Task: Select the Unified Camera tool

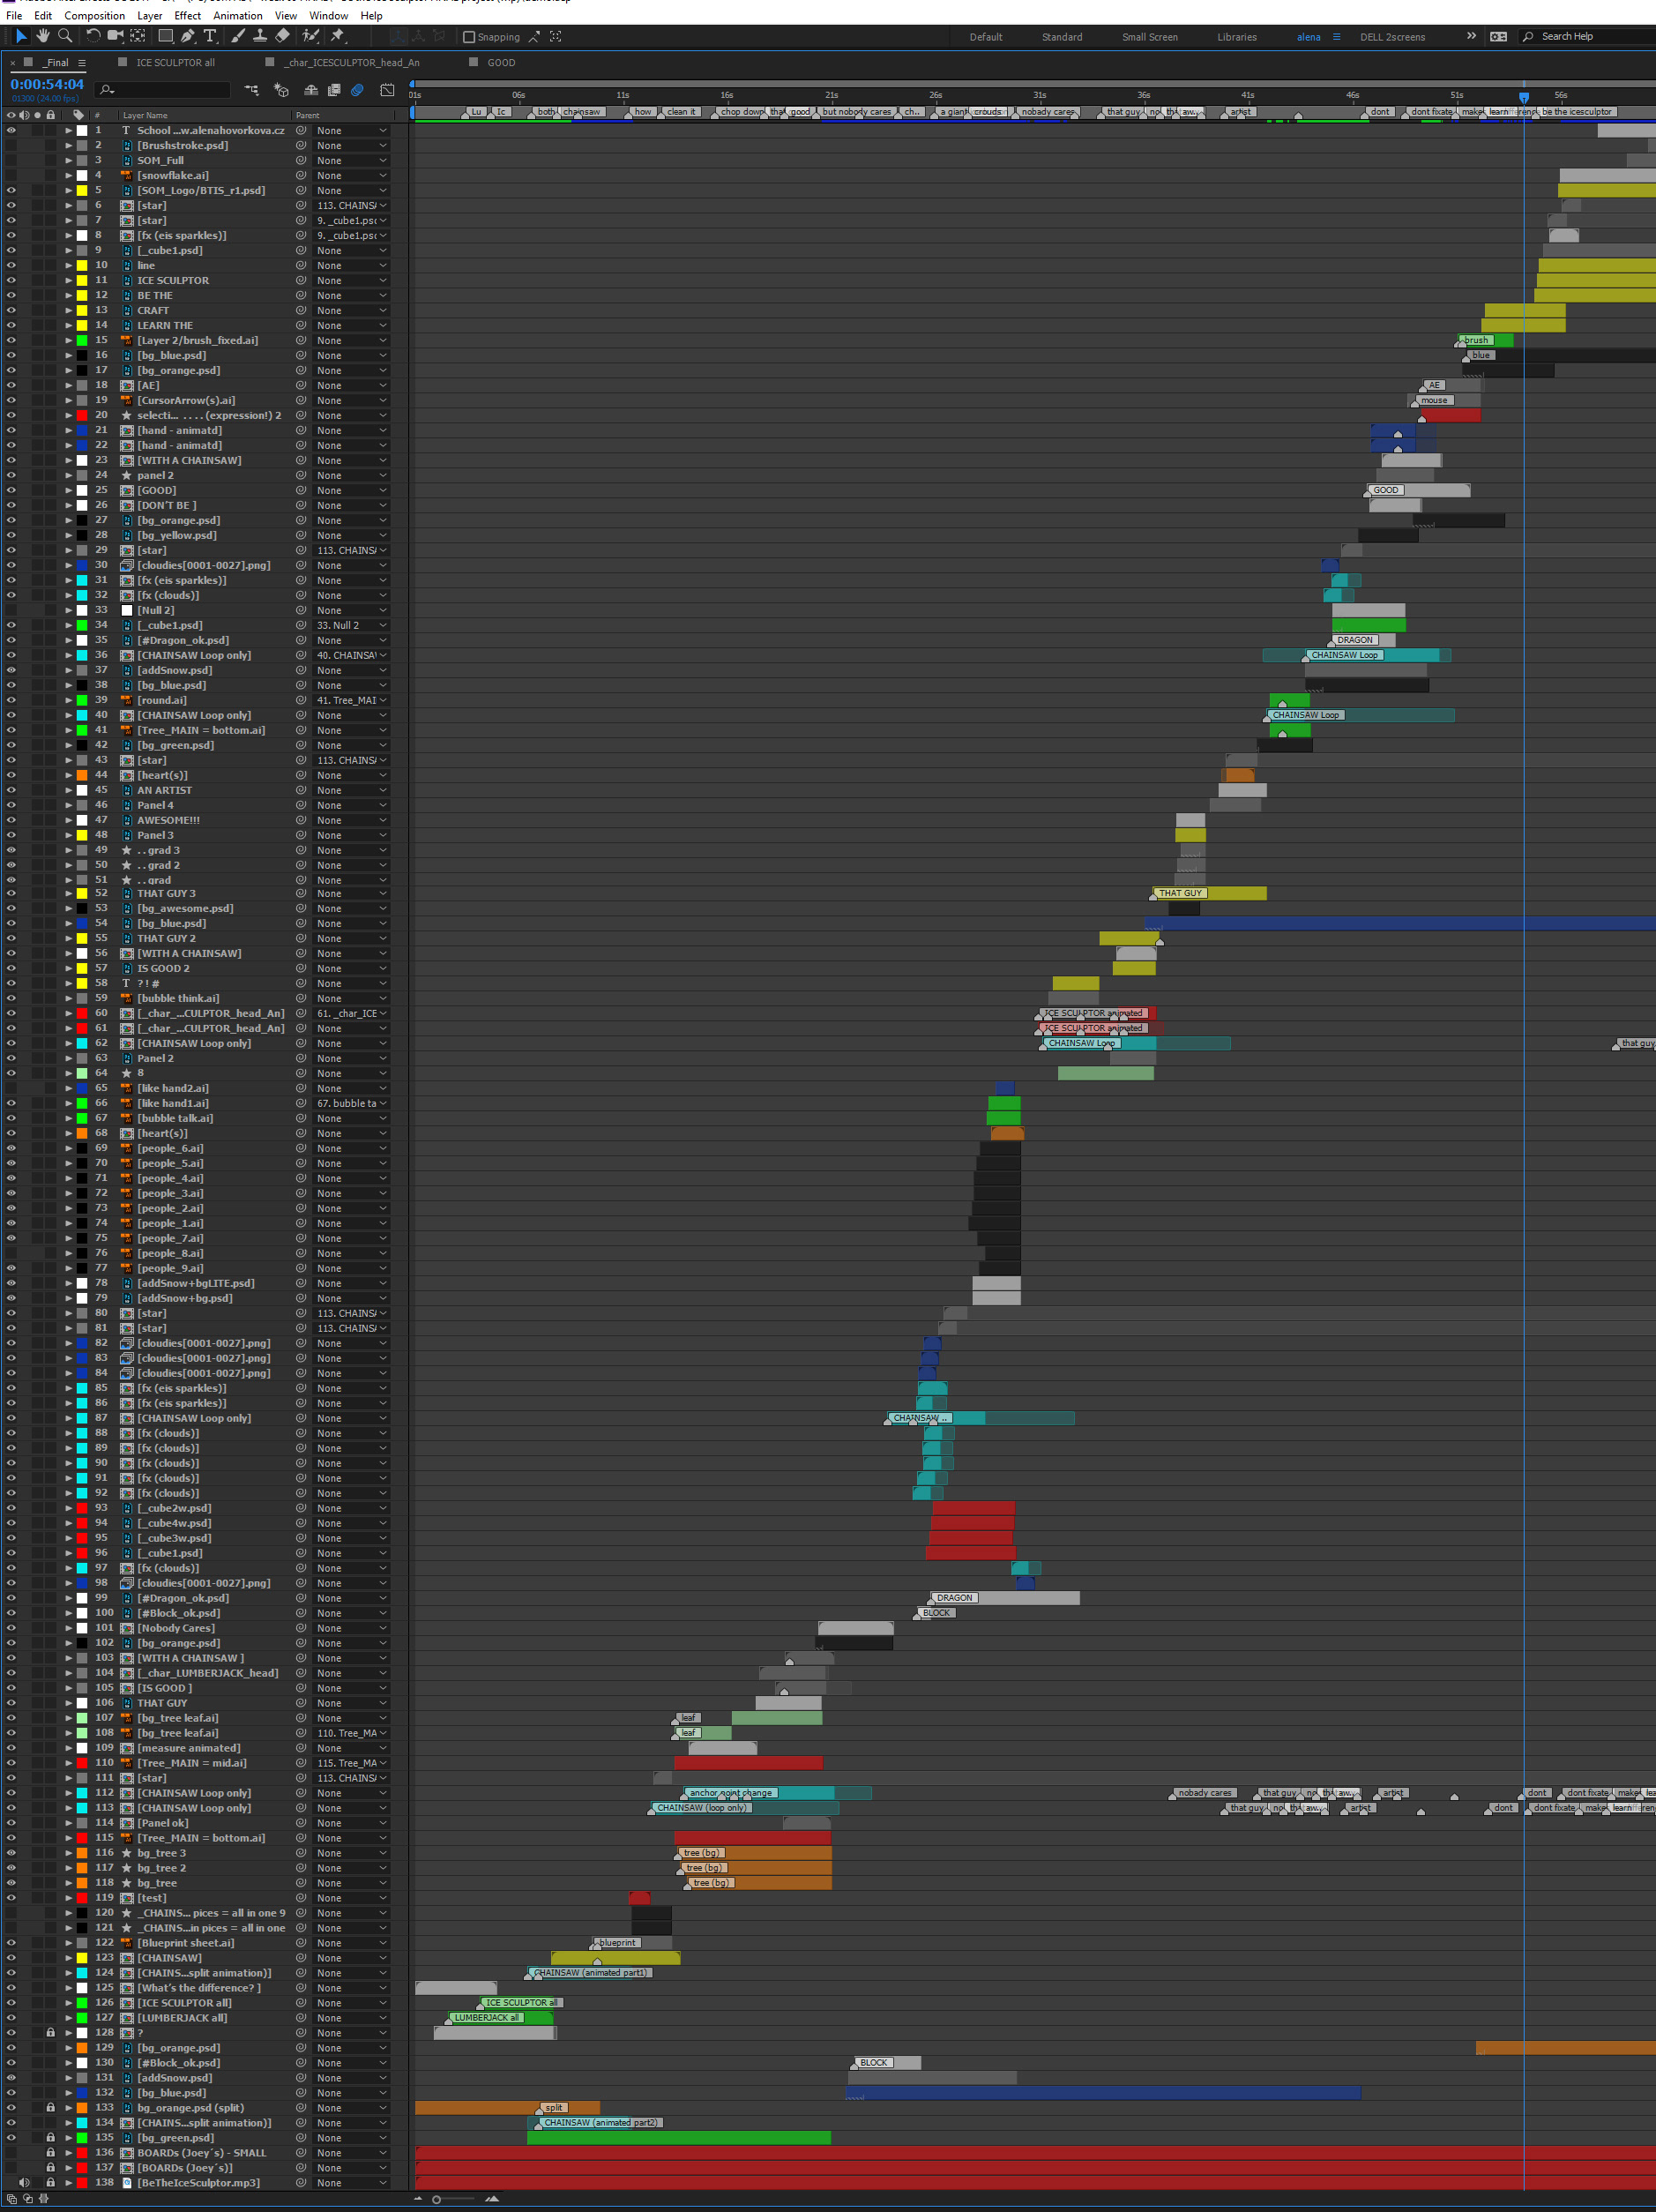Action: point(115,36)
